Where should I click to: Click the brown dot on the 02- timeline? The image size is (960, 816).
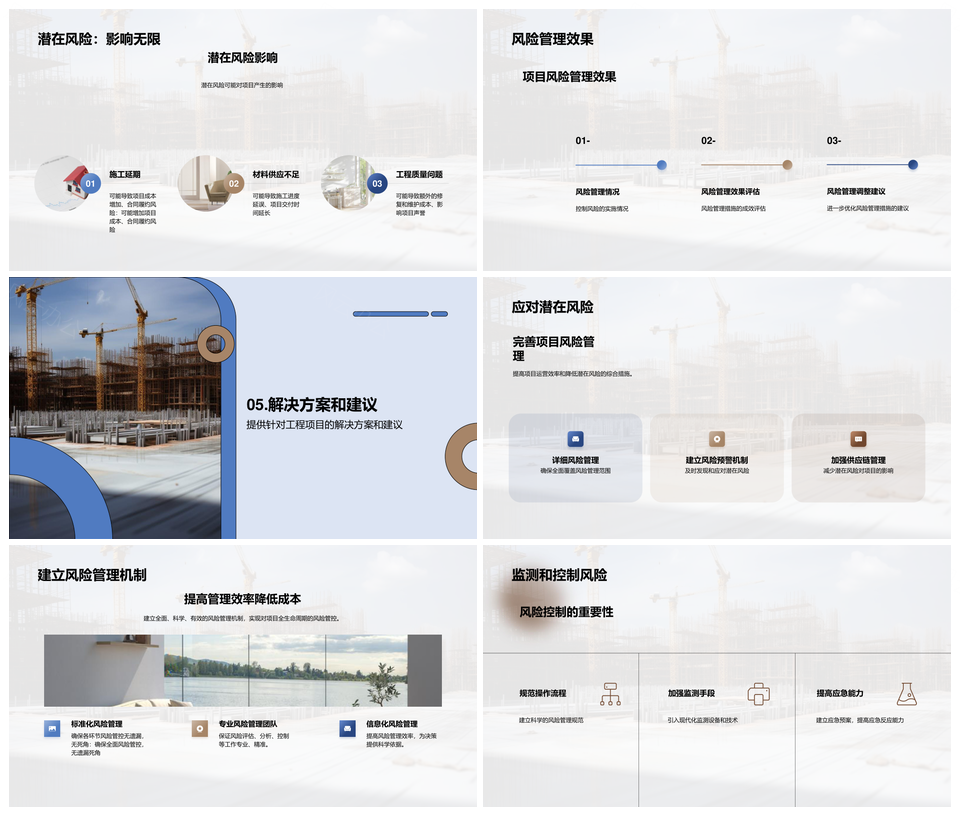(787, 165)
